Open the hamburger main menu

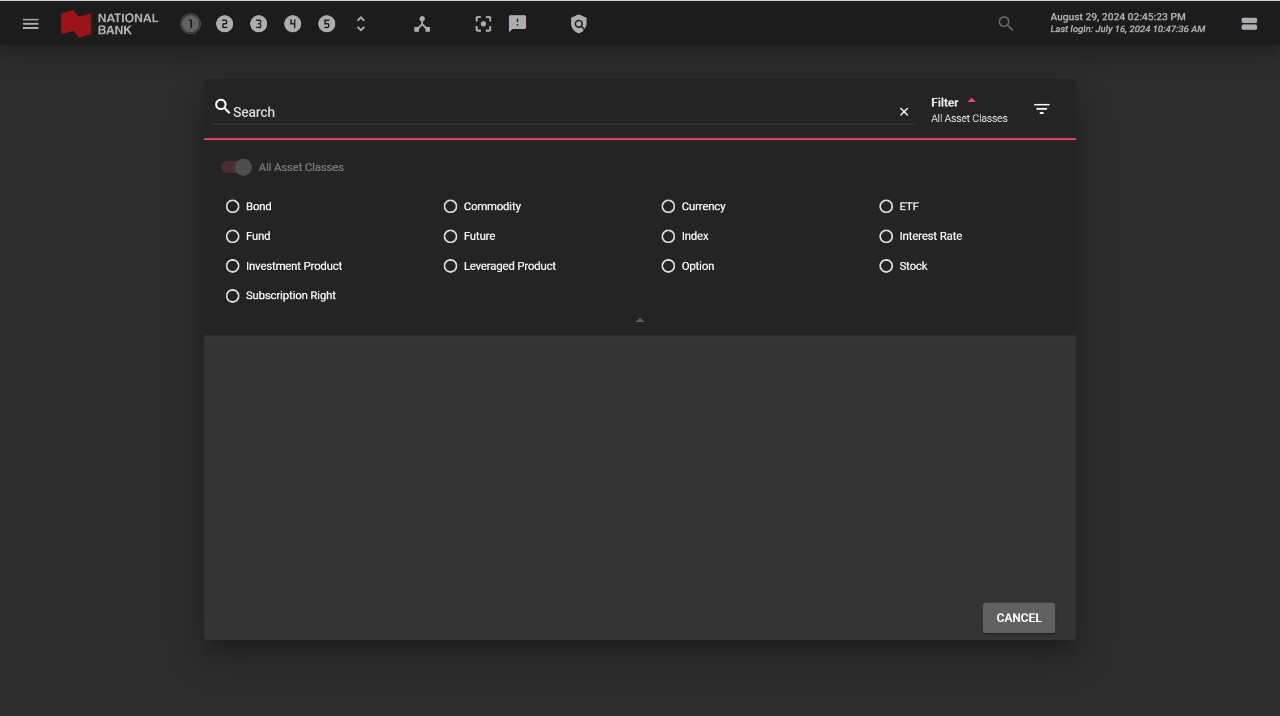pyautogui.click(x=31, y=24)
